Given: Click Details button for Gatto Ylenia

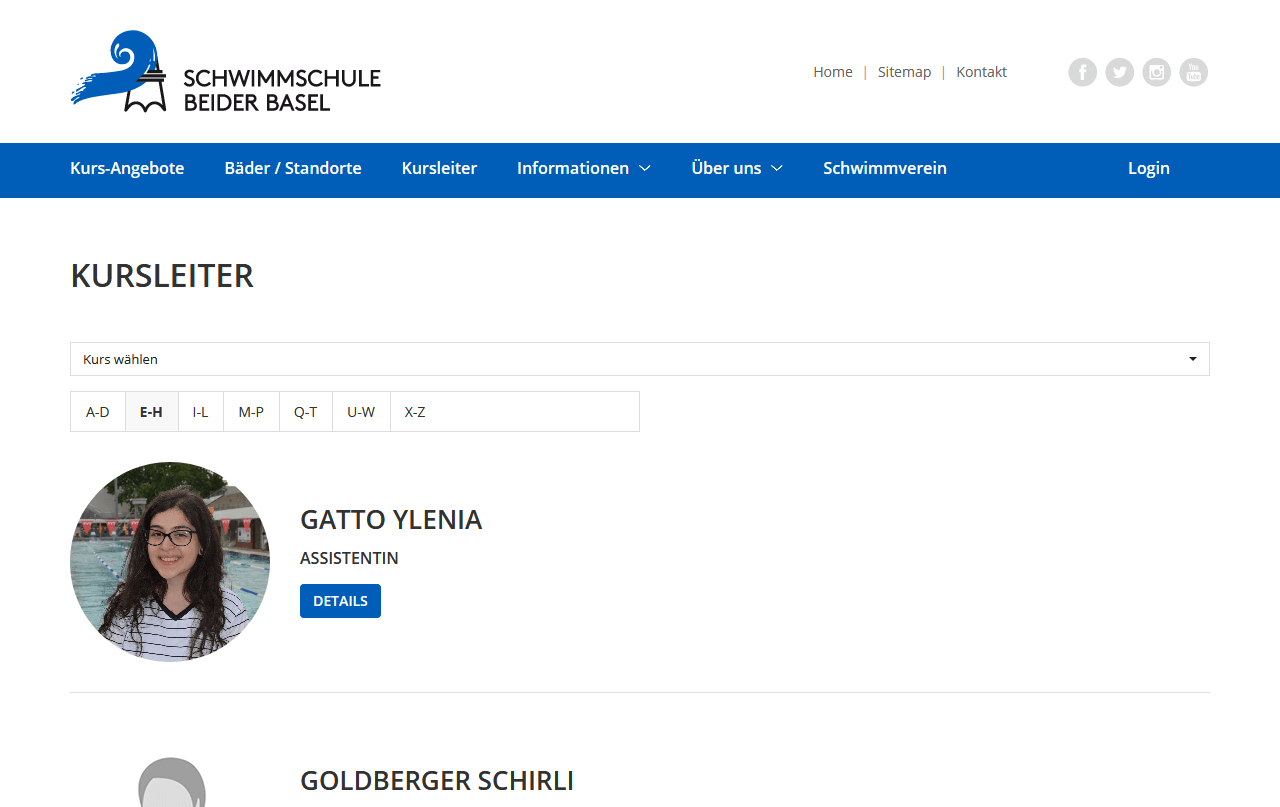Looking at the screenshot, I should point(340,601).
